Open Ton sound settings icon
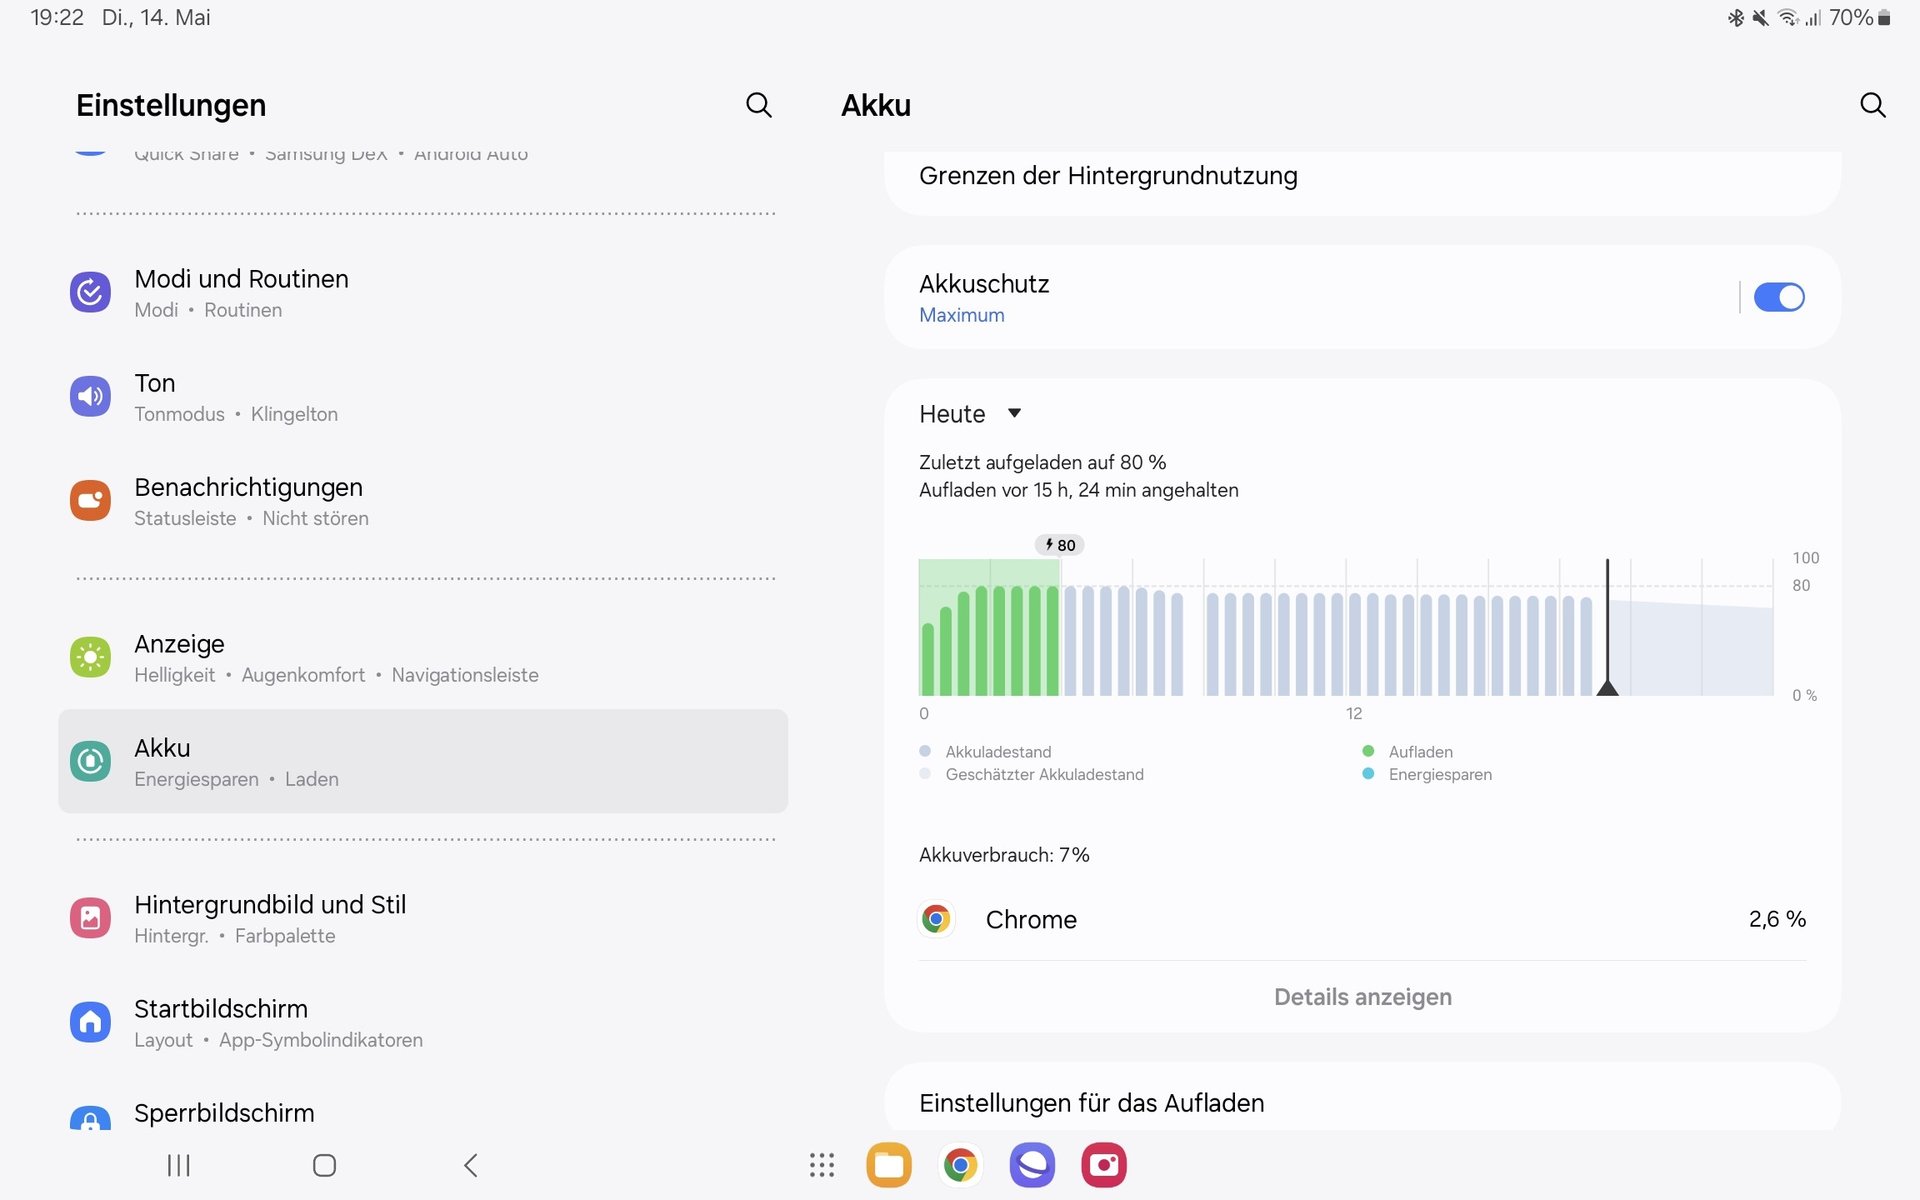Viewport: 1920px width, 1200px height. tap(90, 396)
